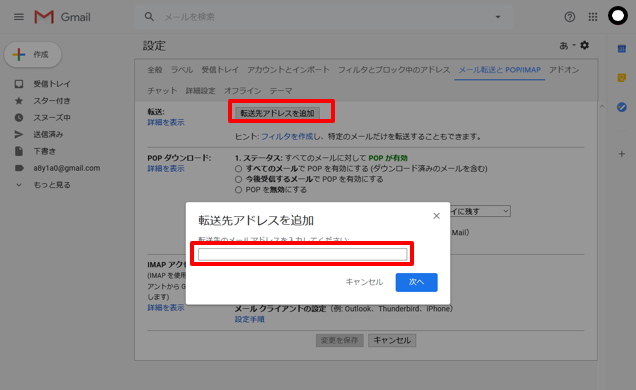Select 今後受信するメールで POP を有効にする radio
636x390 pixels.
click(x=238, y=179)
